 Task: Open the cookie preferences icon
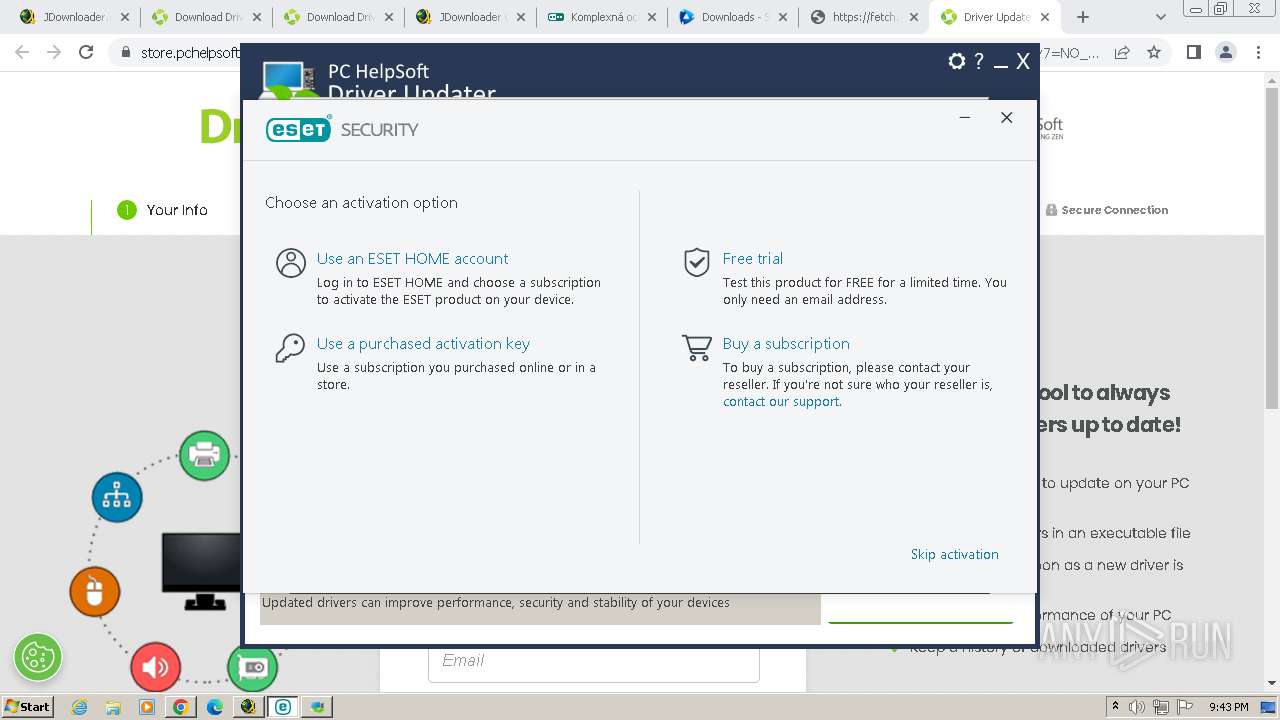point(38,657)
